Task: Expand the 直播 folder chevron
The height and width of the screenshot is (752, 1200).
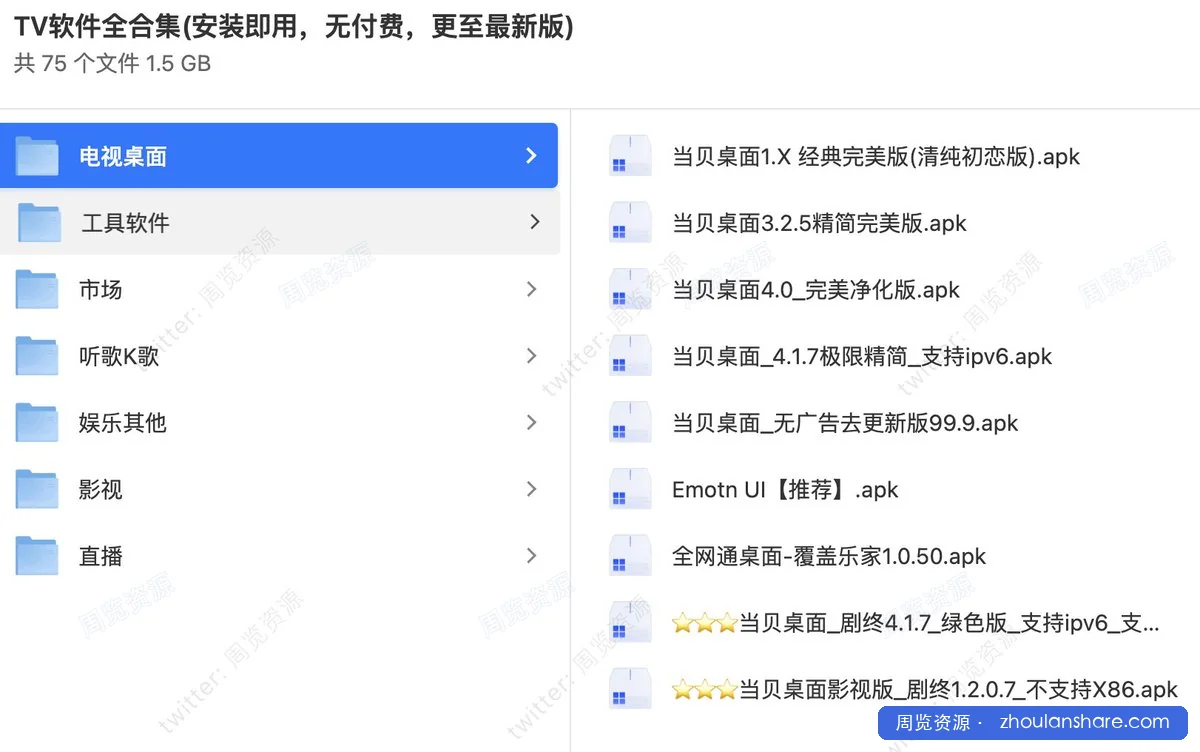Action: pyautogui.click(x=531, y=556)
